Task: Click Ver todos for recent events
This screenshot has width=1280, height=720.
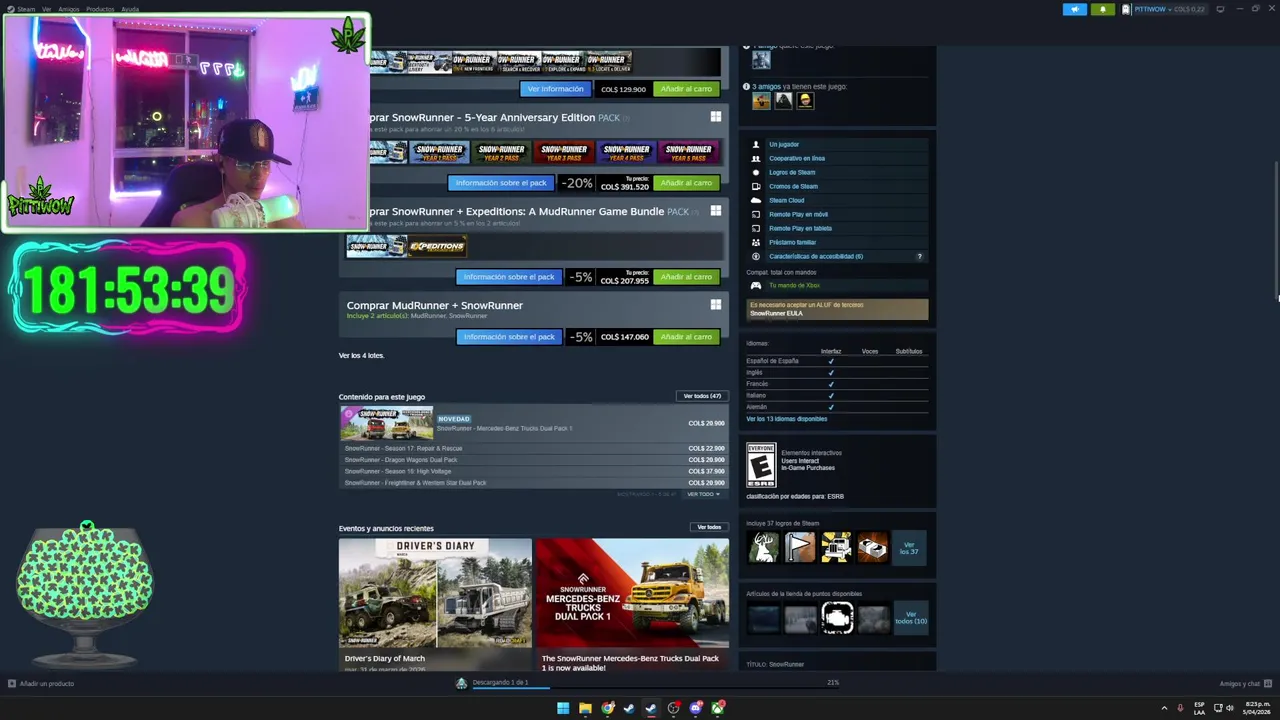Action: pos(709,527)
